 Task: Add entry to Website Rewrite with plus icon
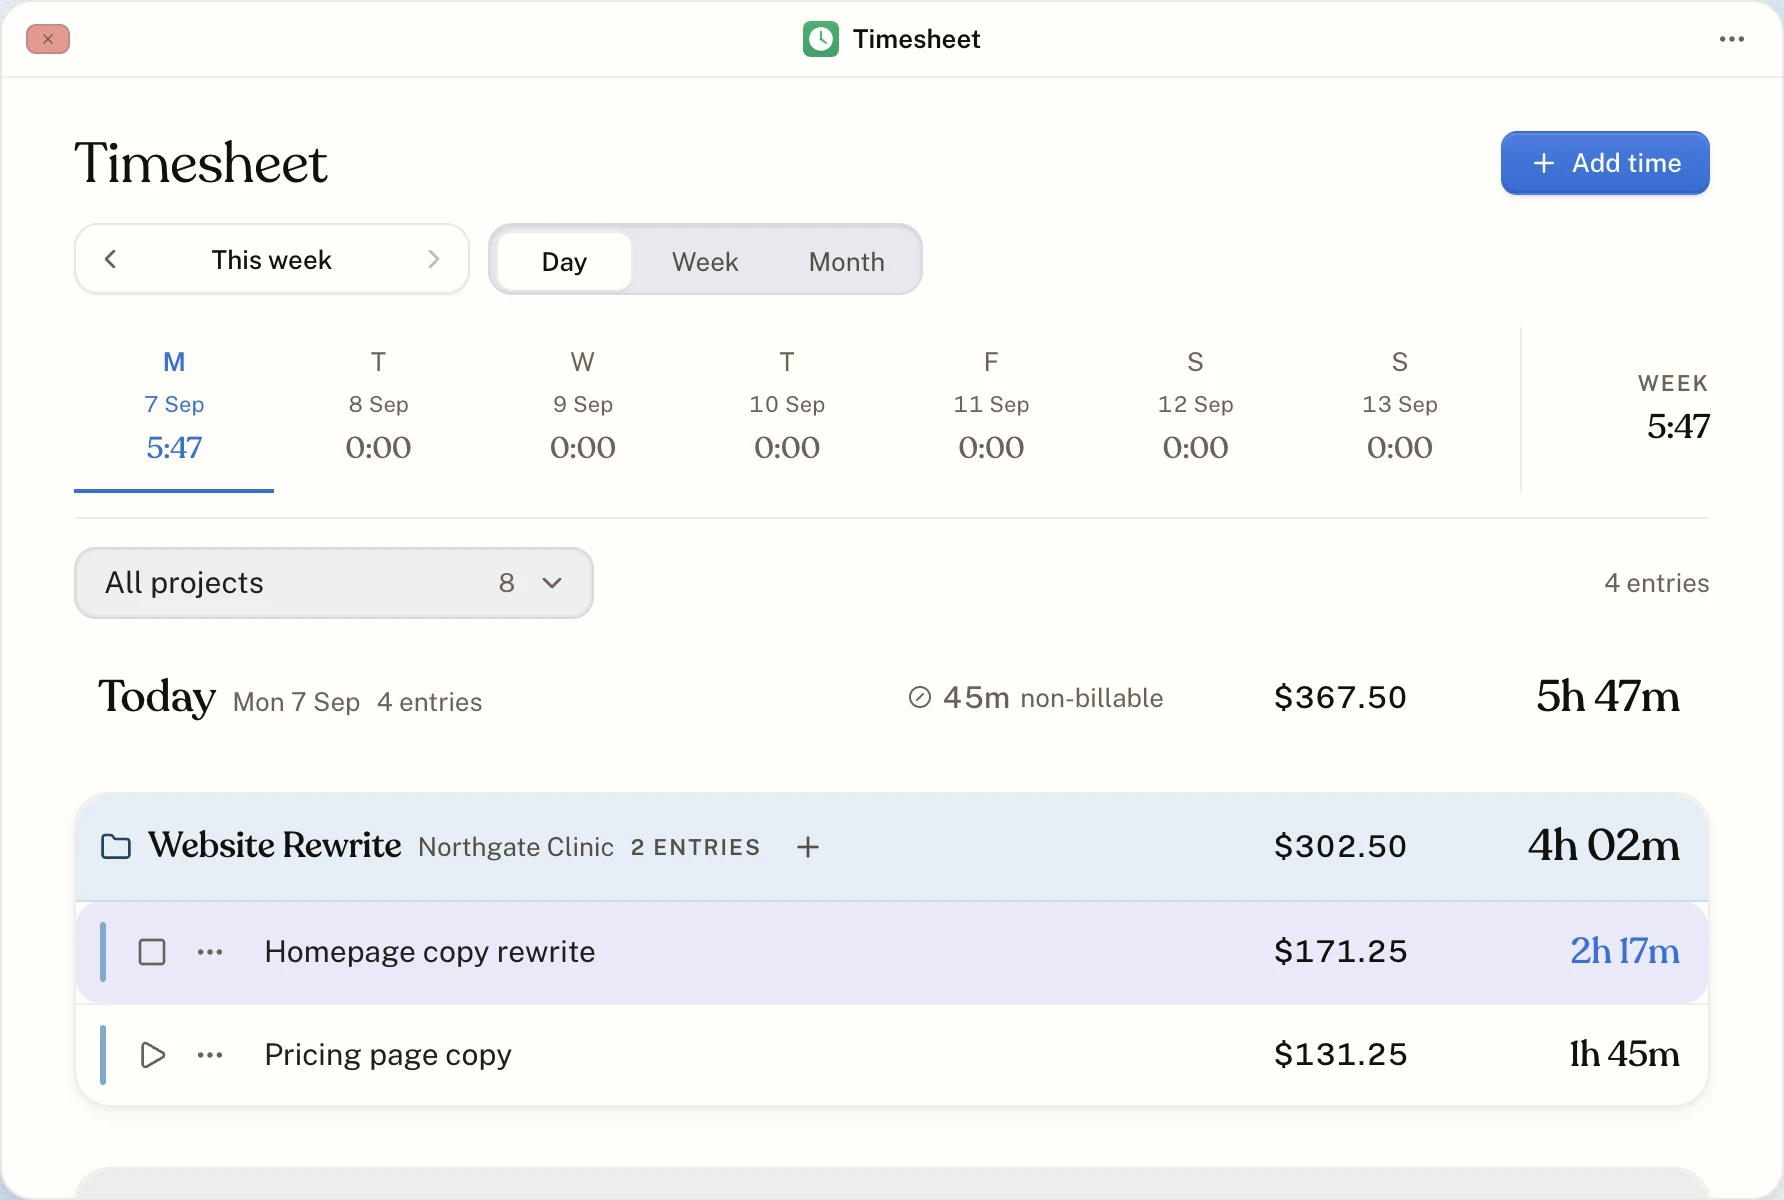(808, 847)
